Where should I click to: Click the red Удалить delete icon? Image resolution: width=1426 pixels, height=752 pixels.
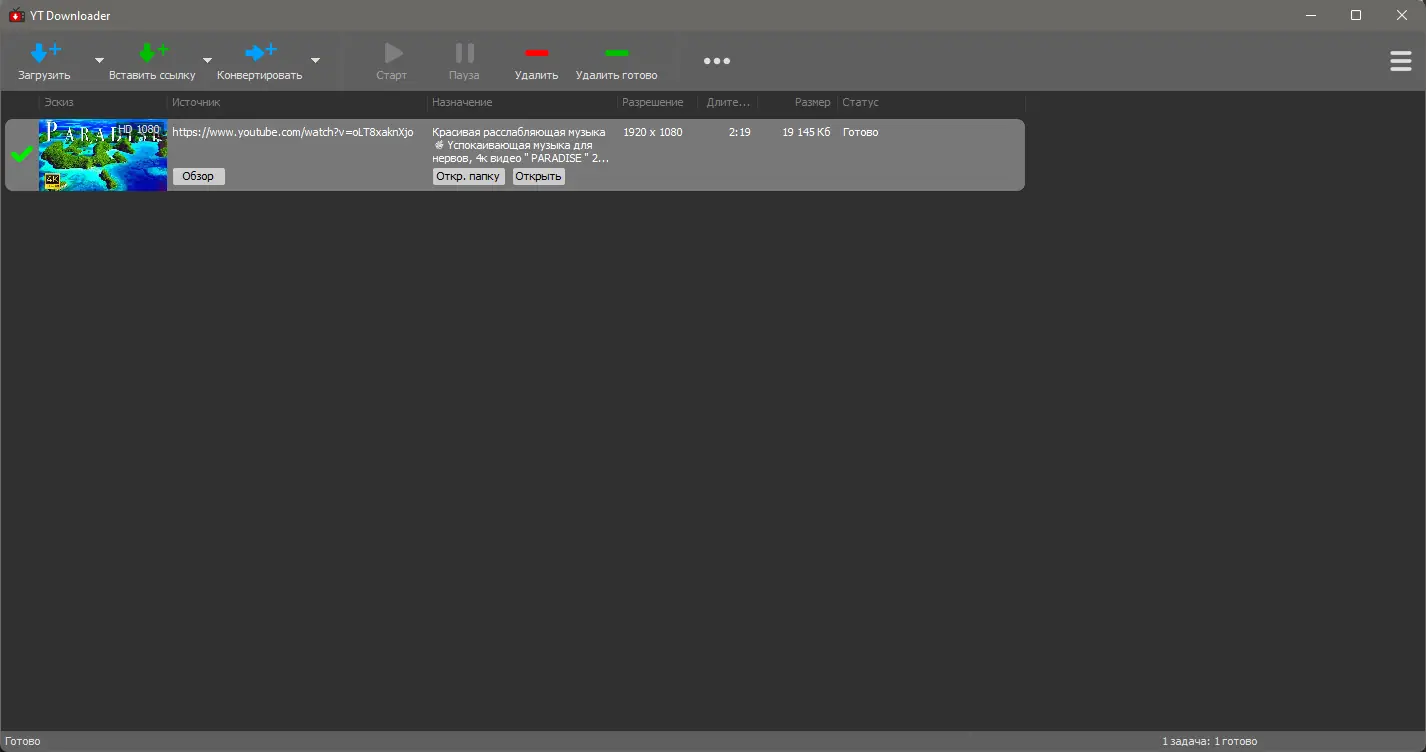click(536, 53)
